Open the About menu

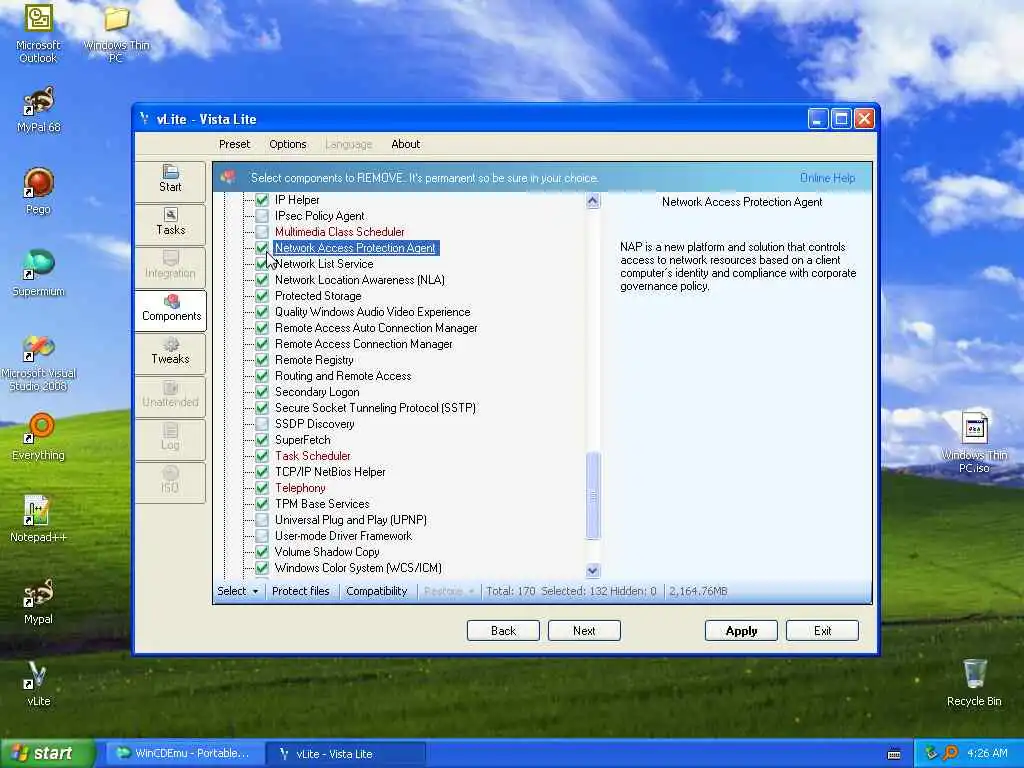406,144
